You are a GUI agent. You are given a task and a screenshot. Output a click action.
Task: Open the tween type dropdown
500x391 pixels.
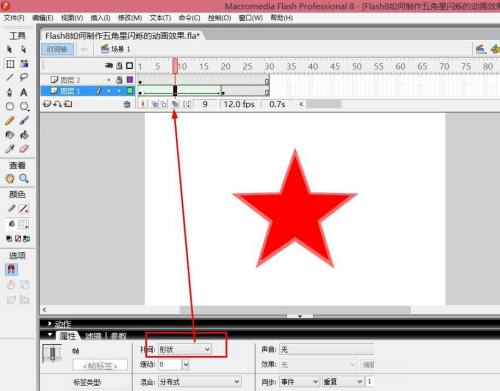(x=184, y=350)
